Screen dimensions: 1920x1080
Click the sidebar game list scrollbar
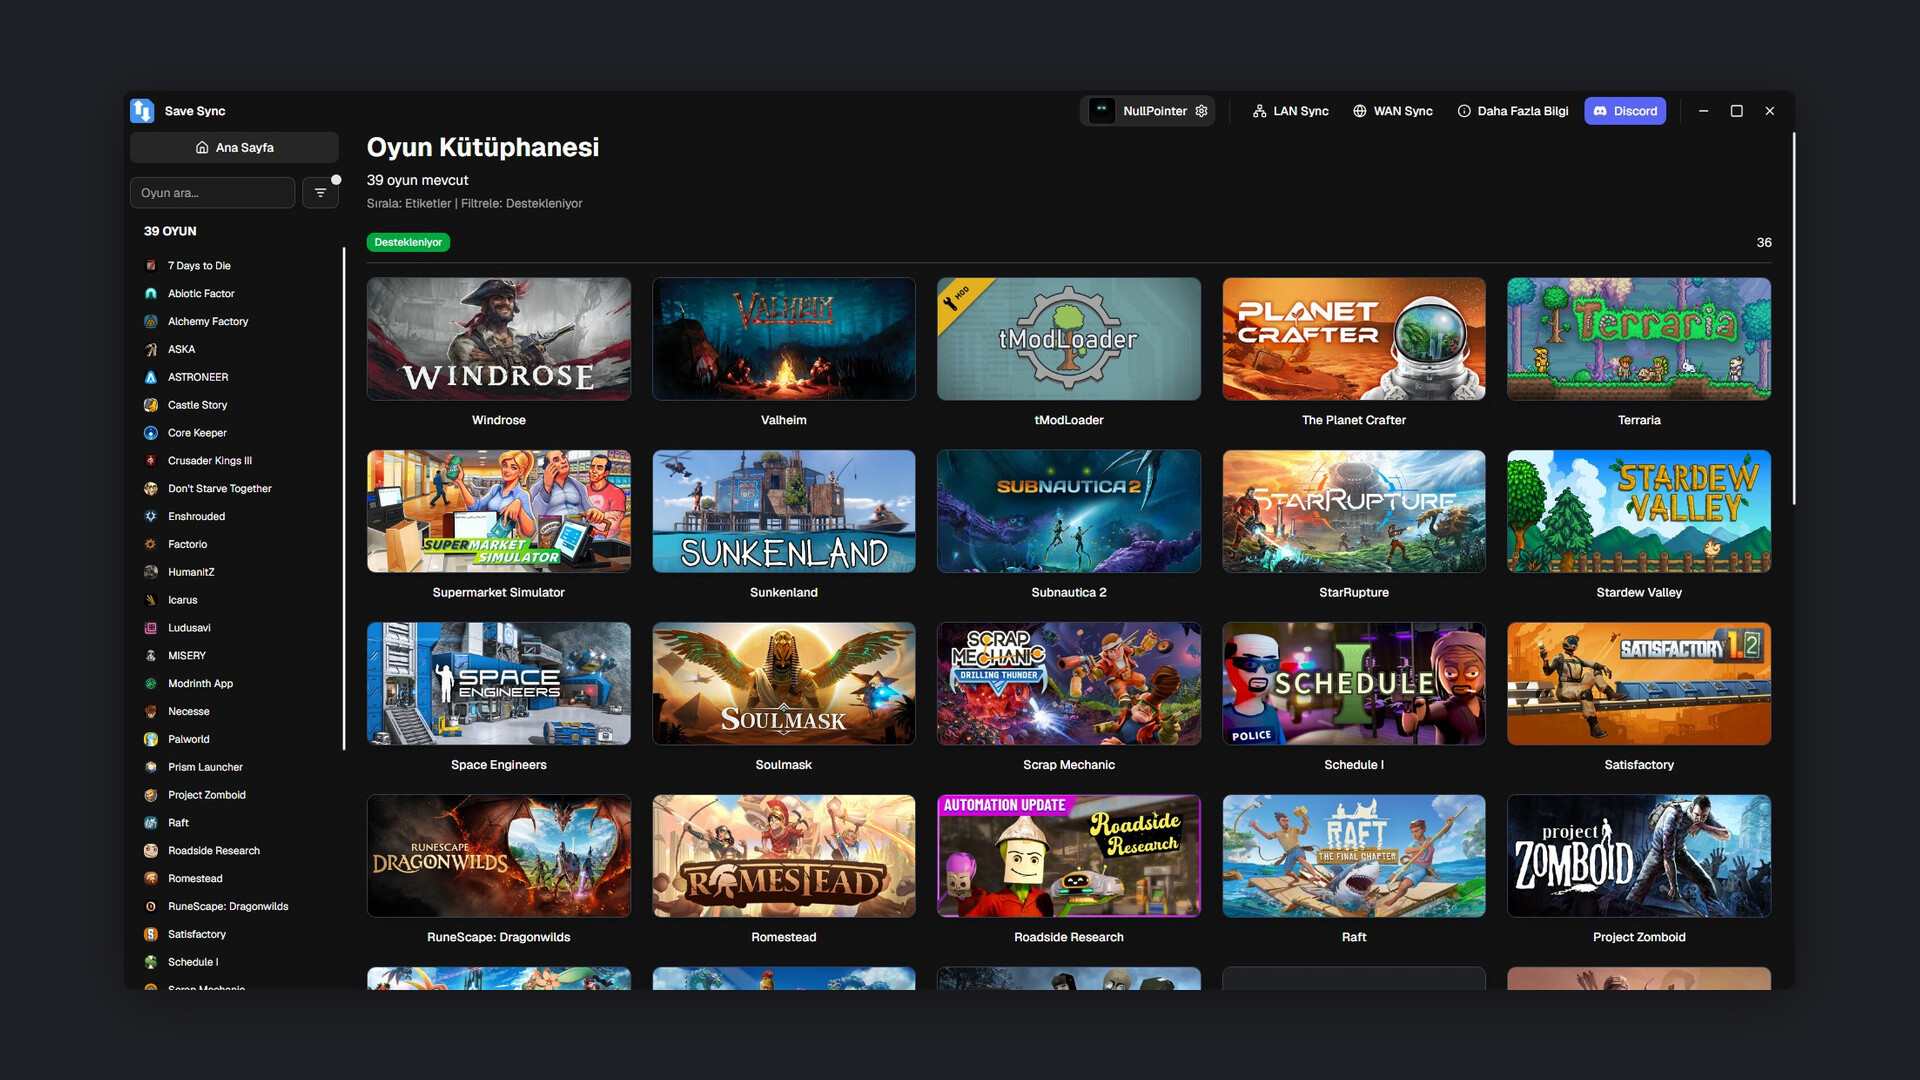(344, 499)
